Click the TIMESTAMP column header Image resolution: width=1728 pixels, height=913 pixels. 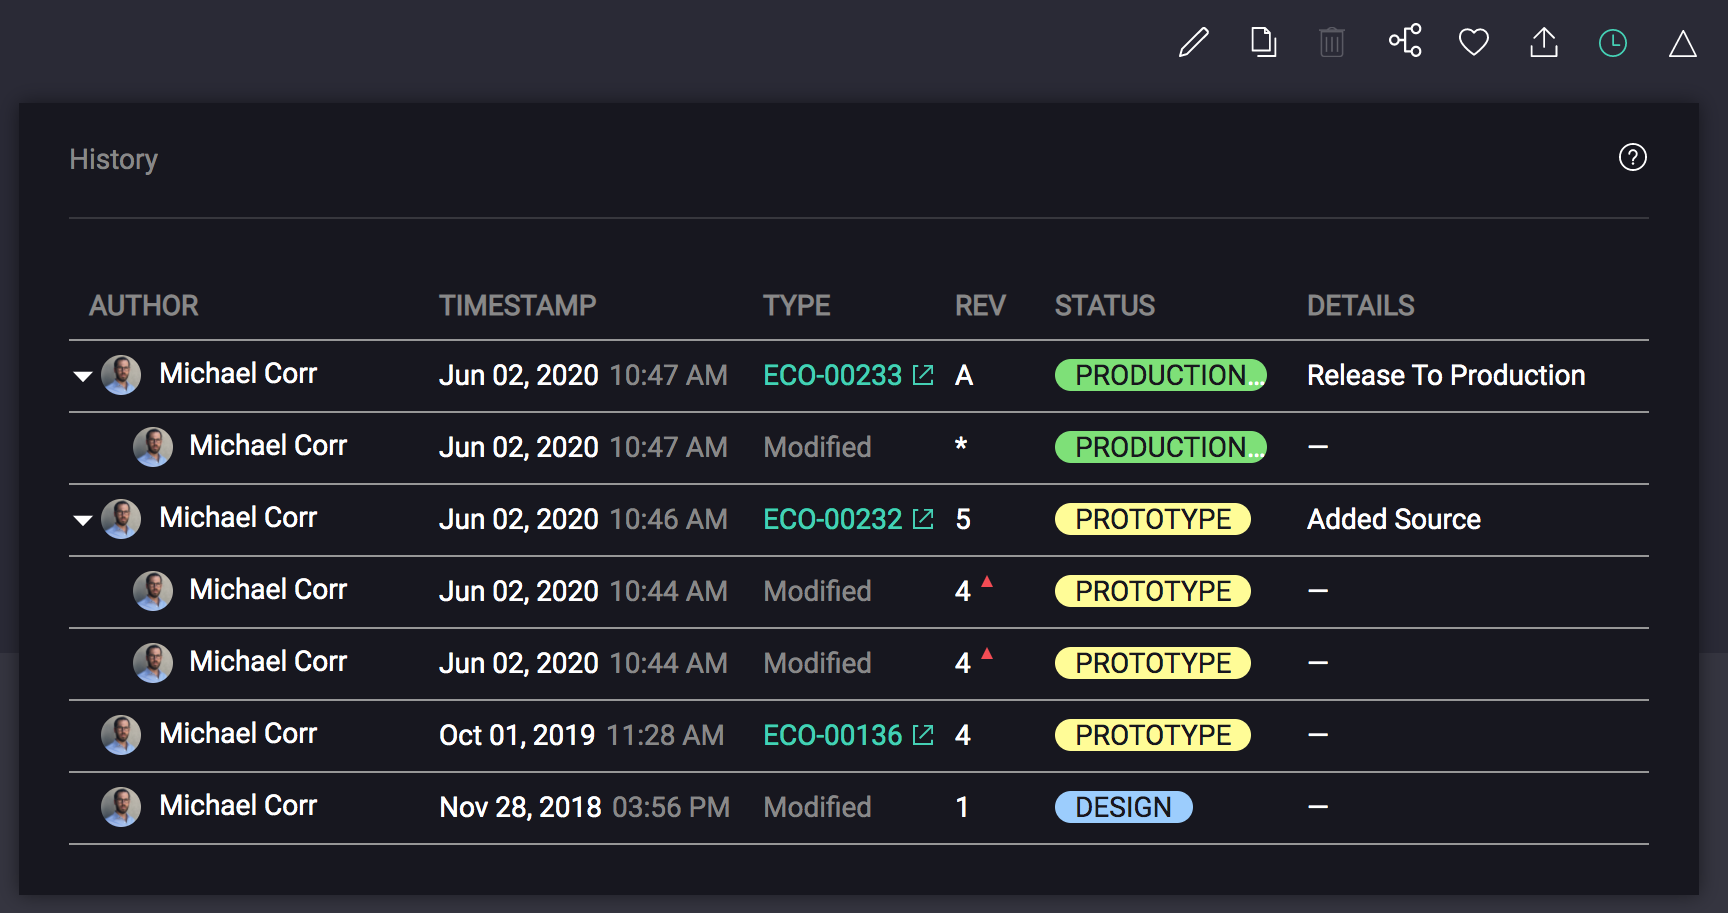pos(517,306)
